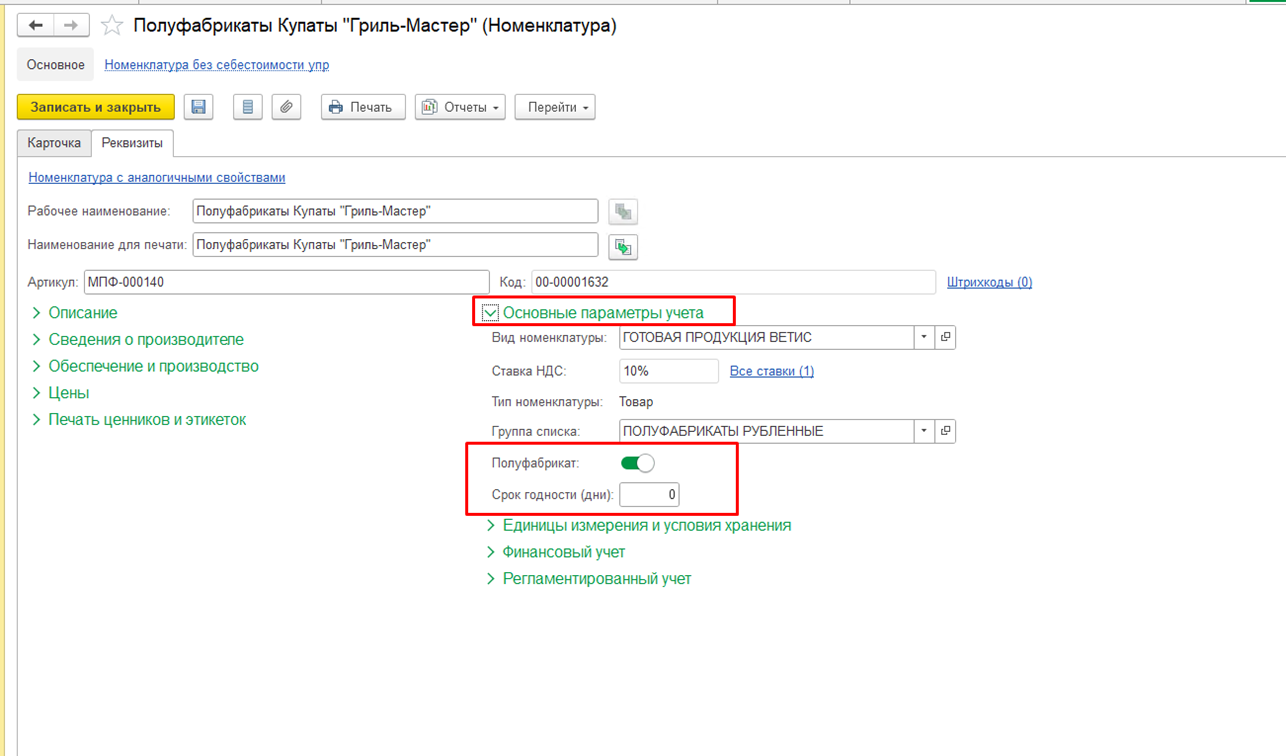The height and width of the screenshot is (756, 1286).
Task: Click the back navigation arrow
Action: click(x=35, y=25)
